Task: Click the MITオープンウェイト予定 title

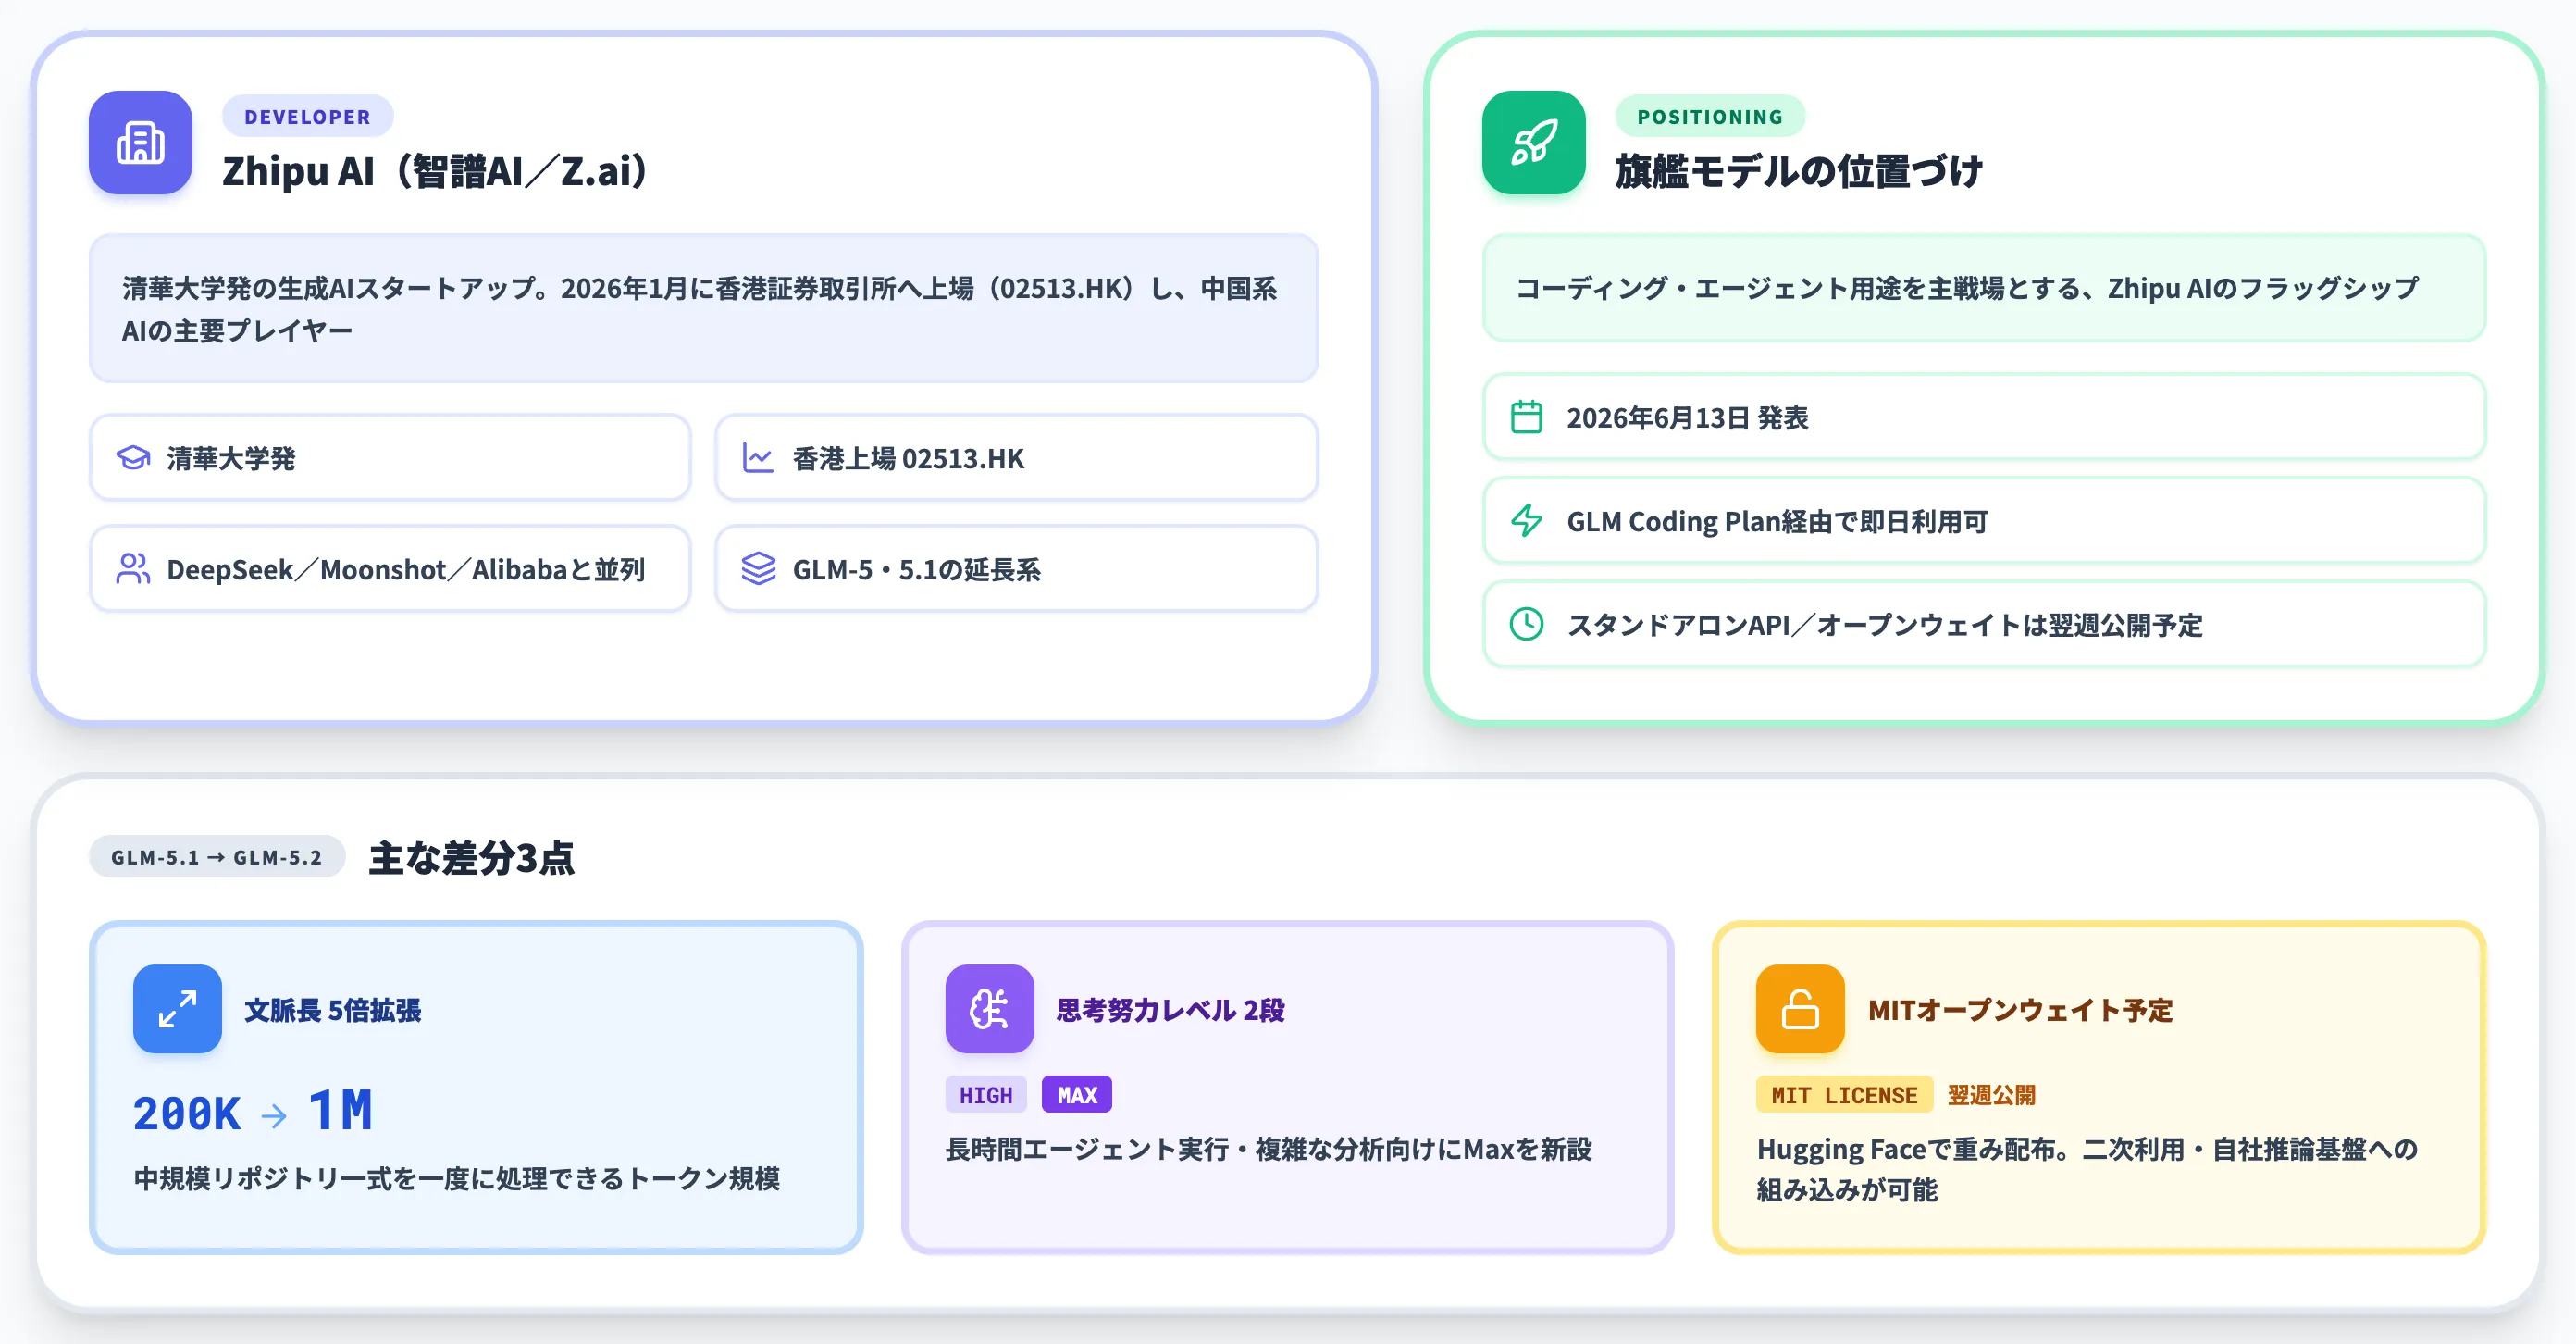Action: tap(2020, 1010)
